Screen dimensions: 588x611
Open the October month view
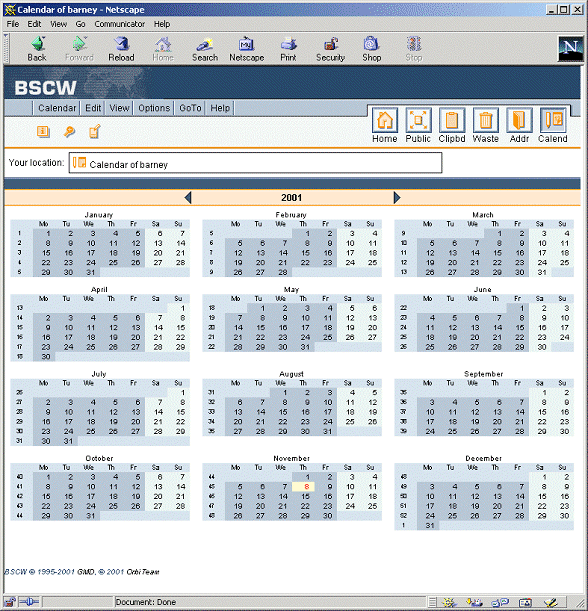(99, 458)
